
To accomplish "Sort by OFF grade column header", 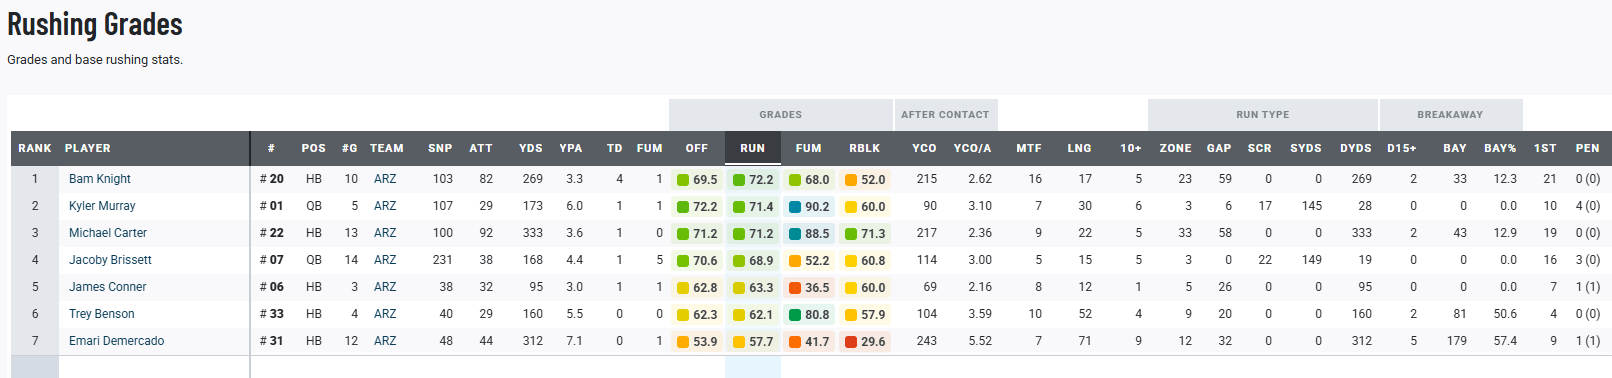I will pyautogui.click(x=697, y=148).
